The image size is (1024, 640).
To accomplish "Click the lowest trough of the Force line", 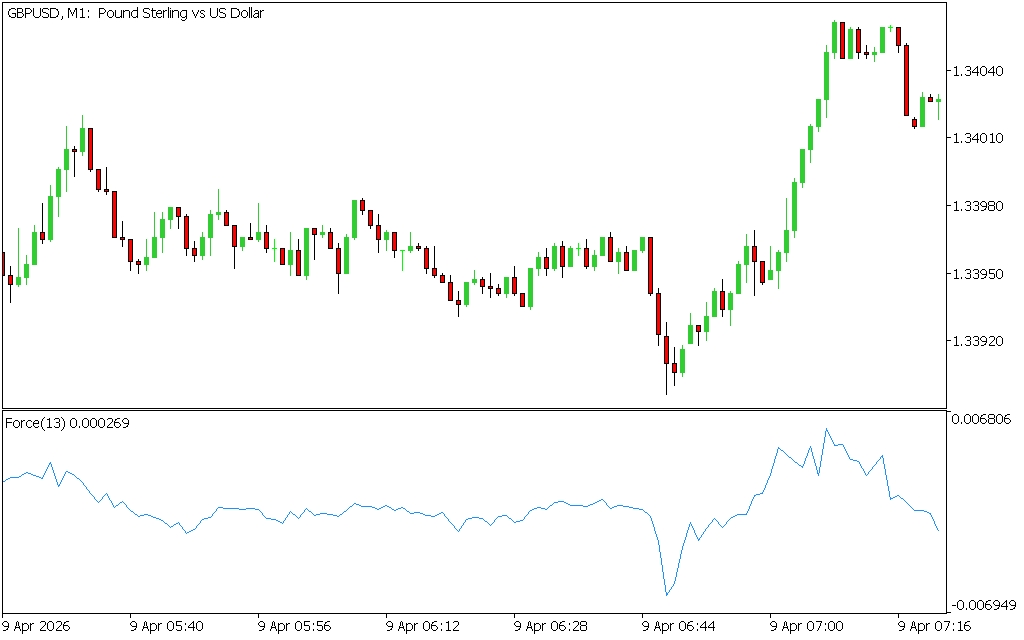I will [x=666, y=595].
